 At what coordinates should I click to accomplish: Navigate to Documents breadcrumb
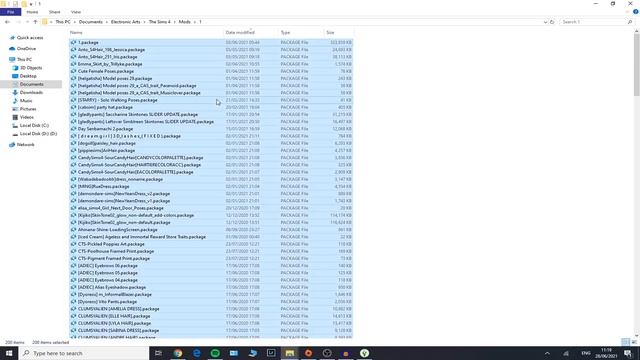(x=91, y=22)
